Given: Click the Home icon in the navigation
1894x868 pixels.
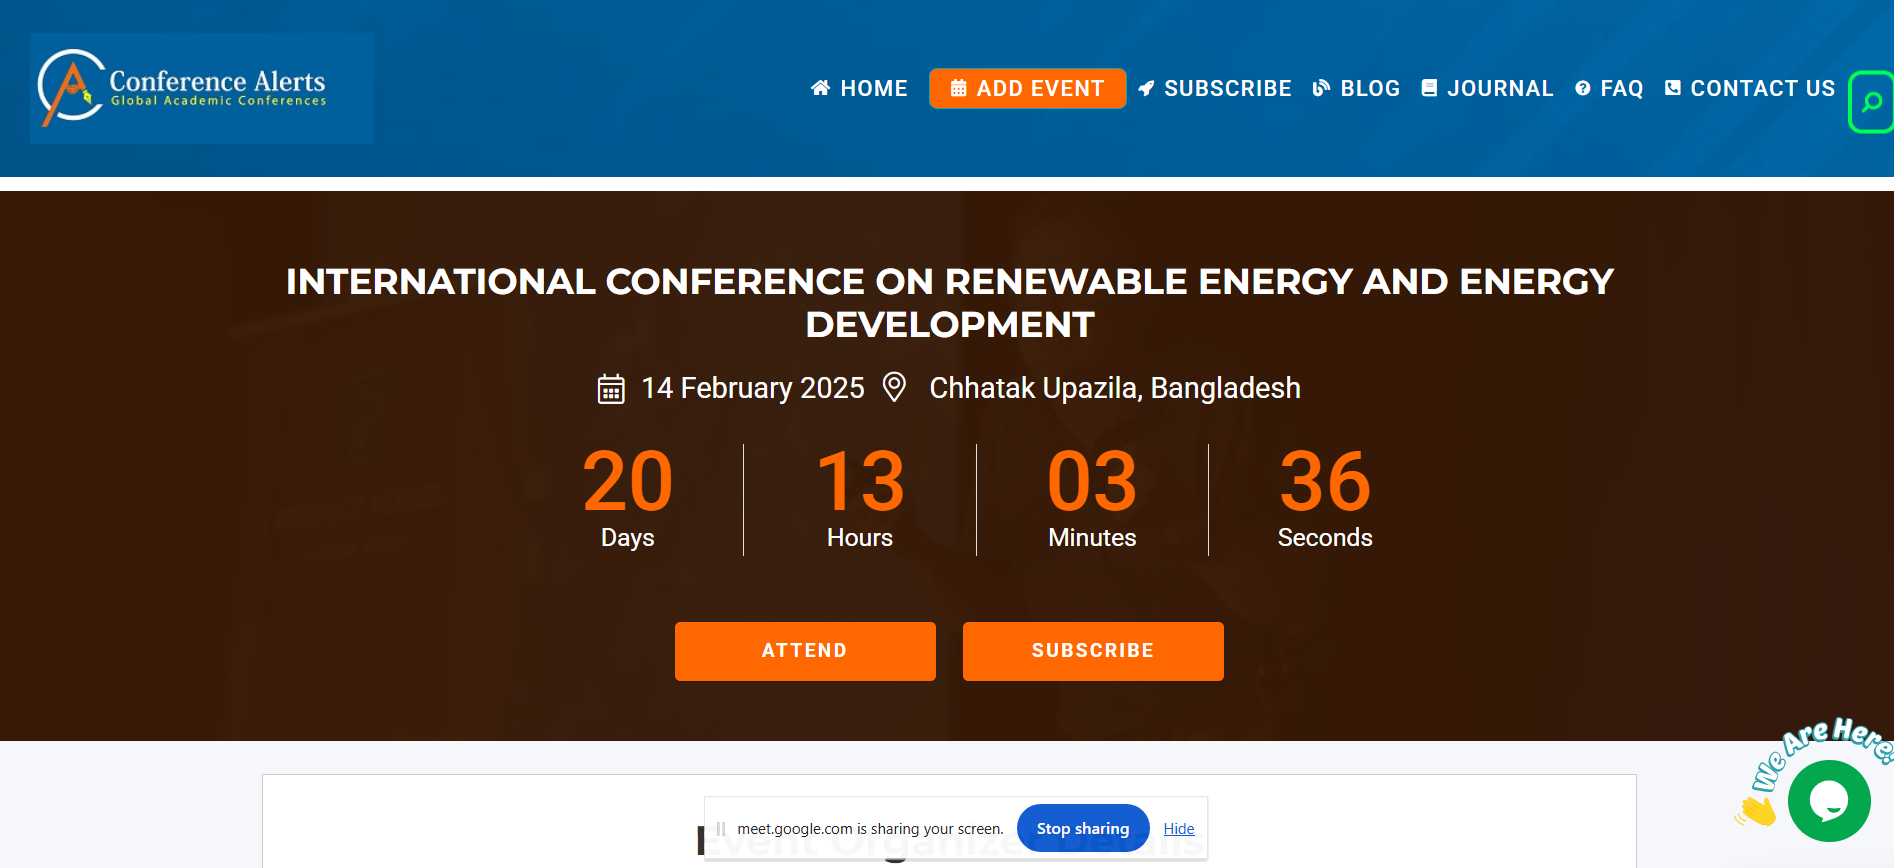Looking at the screenshot, I should [820, 88].
